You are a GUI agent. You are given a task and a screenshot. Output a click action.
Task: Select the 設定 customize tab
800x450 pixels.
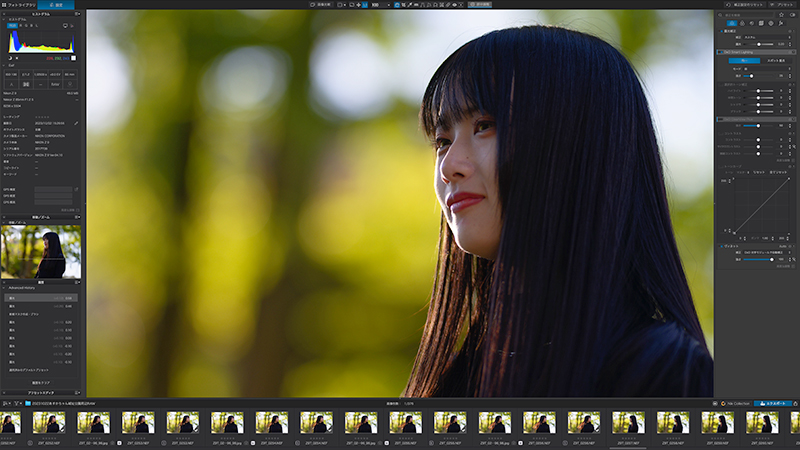56,5
